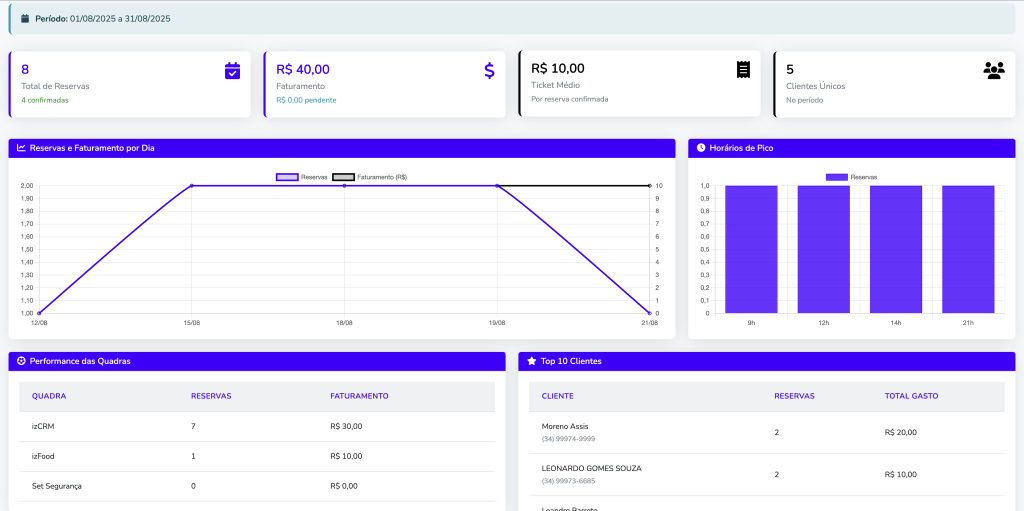The image size is (1024, 511).
Task: Click LEONARDO GOMES SOUZA in clients table
Action: coord(591,468)
